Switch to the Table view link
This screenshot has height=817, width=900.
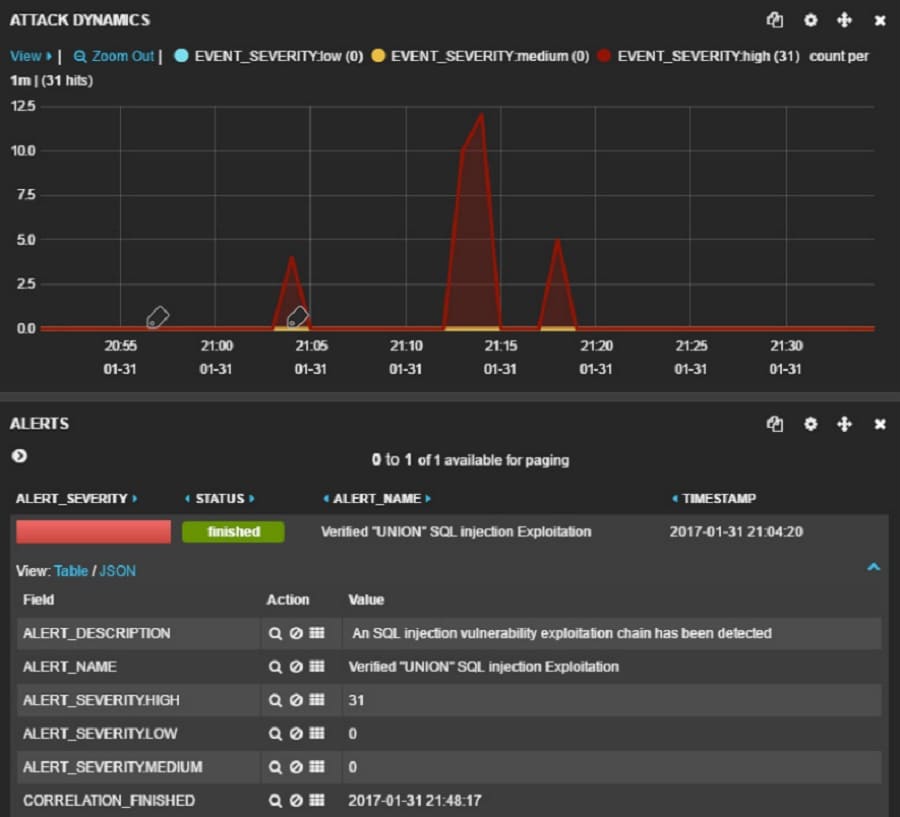coord(71,571)
